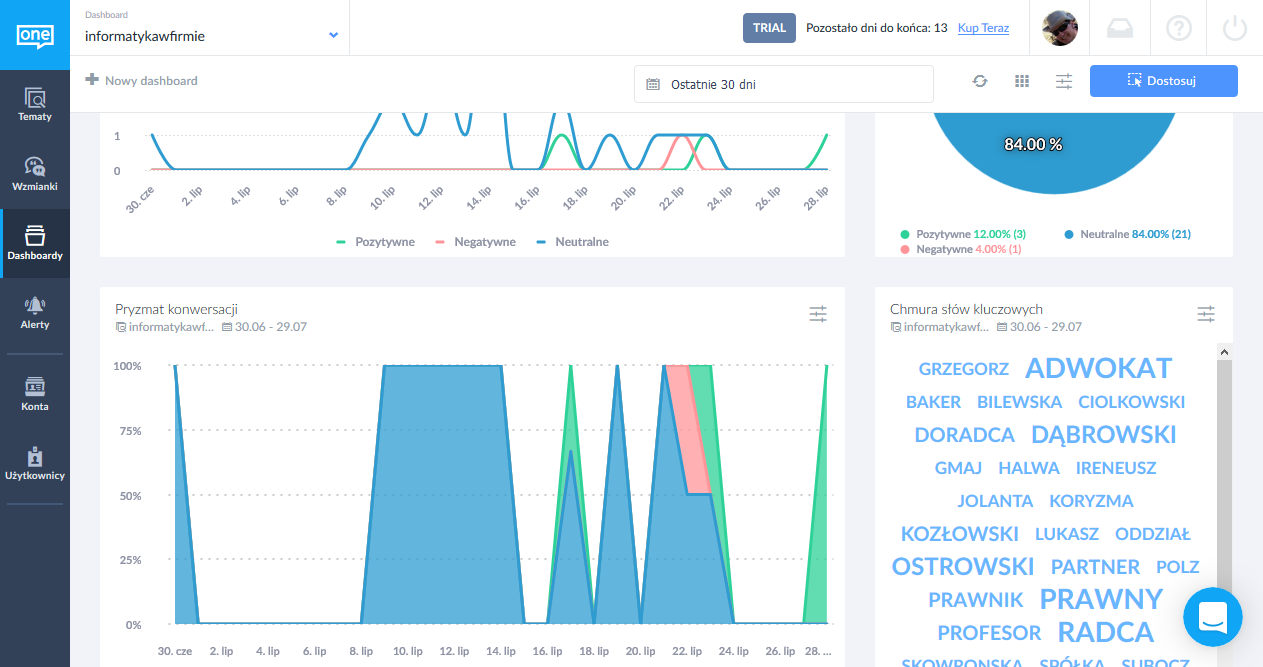The height and width of the screenshot is (667, 1263).
Task: Click keyword HALWA in word cloud
Action: (1028, 468)
